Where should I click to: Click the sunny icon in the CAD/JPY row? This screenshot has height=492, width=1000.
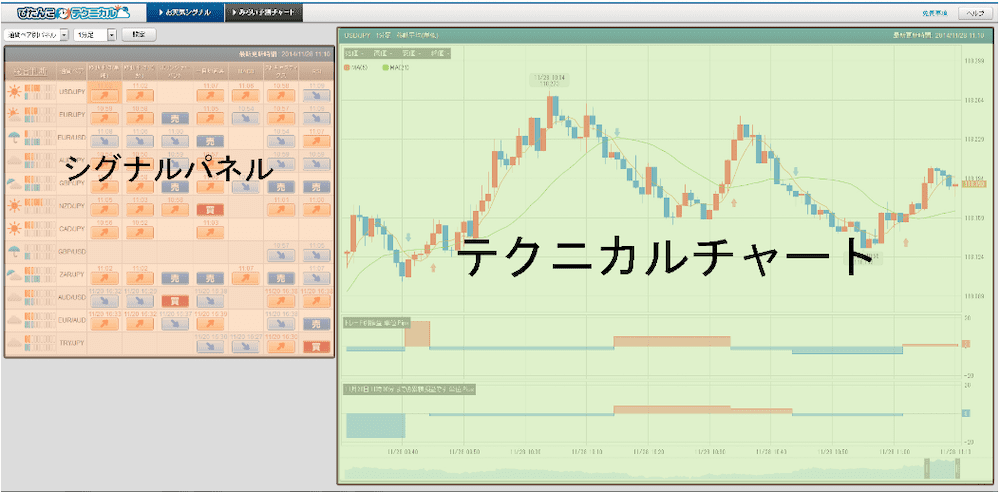coord(15,228)
